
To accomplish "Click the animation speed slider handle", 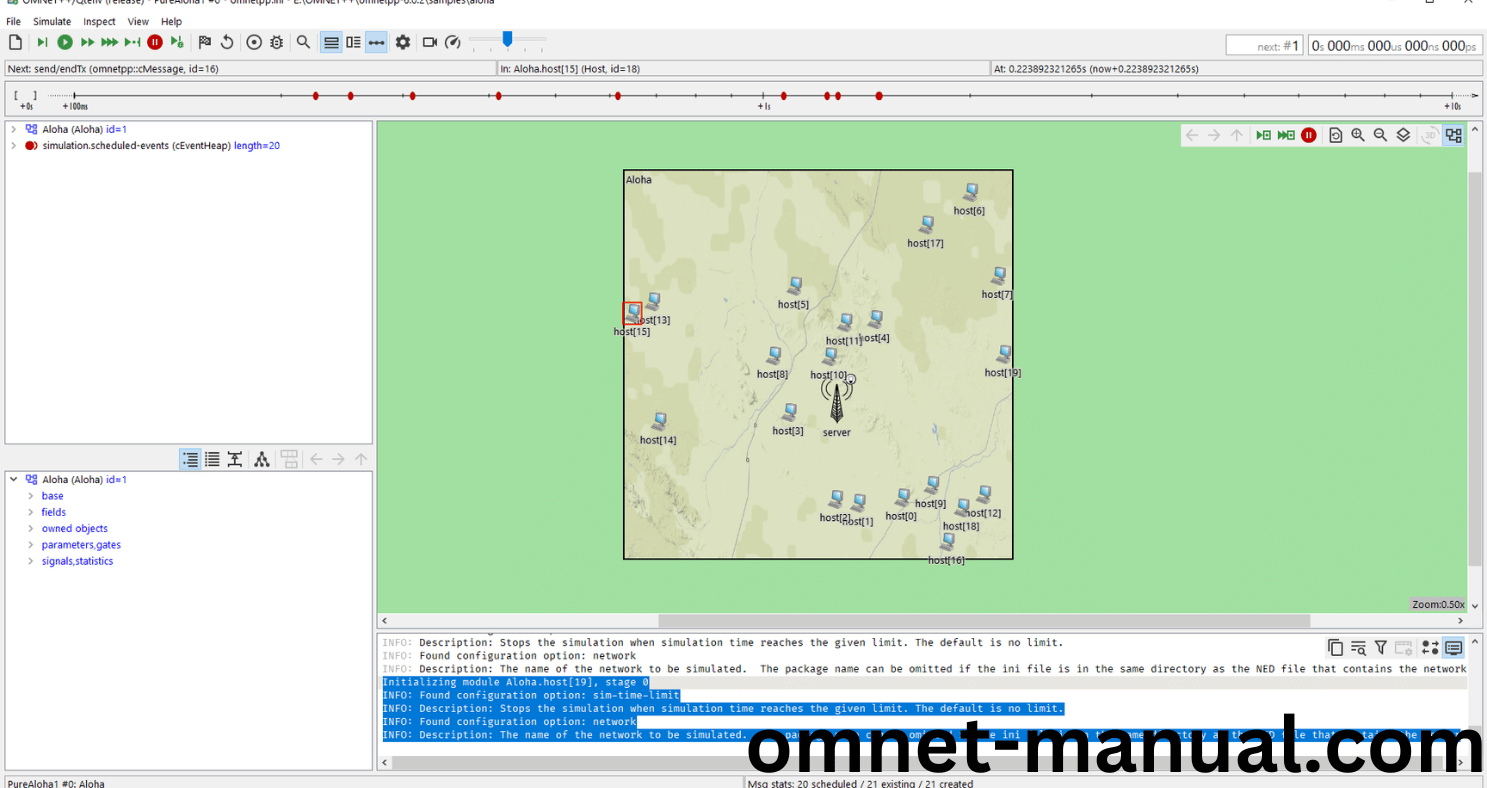I will coord(507,39).
